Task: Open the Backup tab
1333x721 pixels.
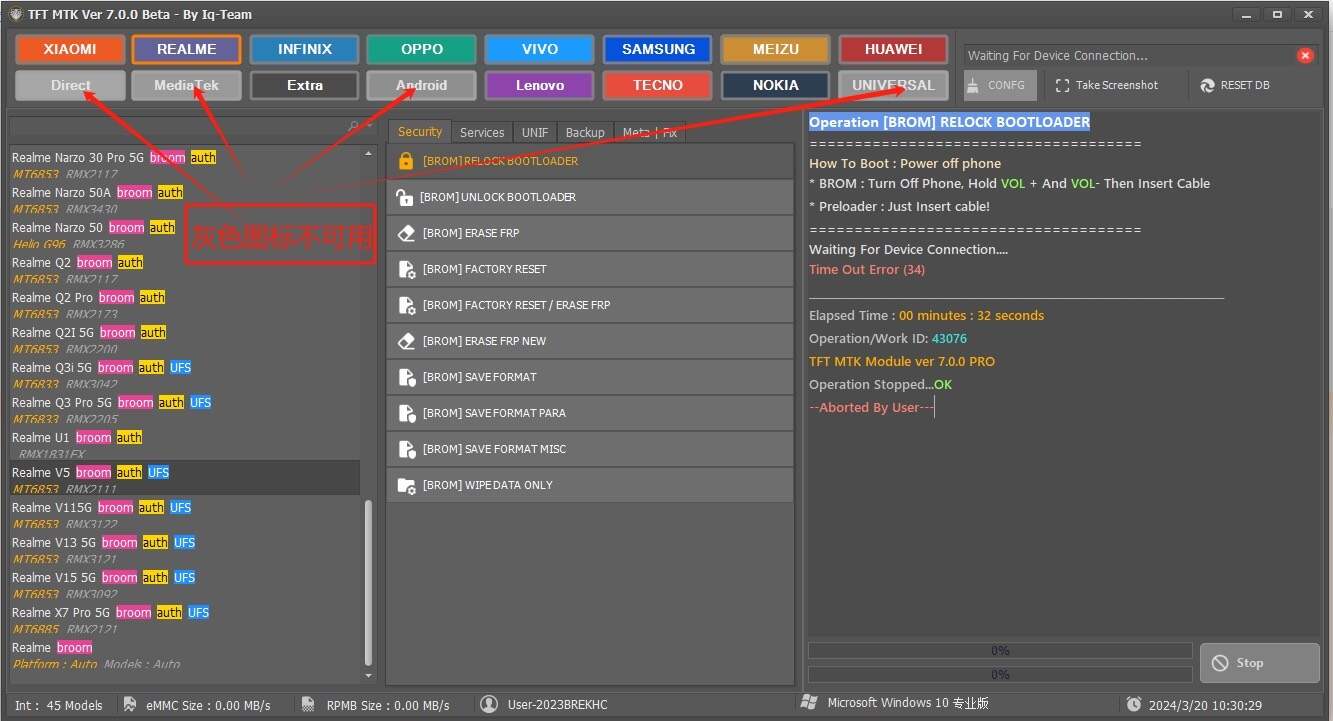Action: click(x=584, y=131)
